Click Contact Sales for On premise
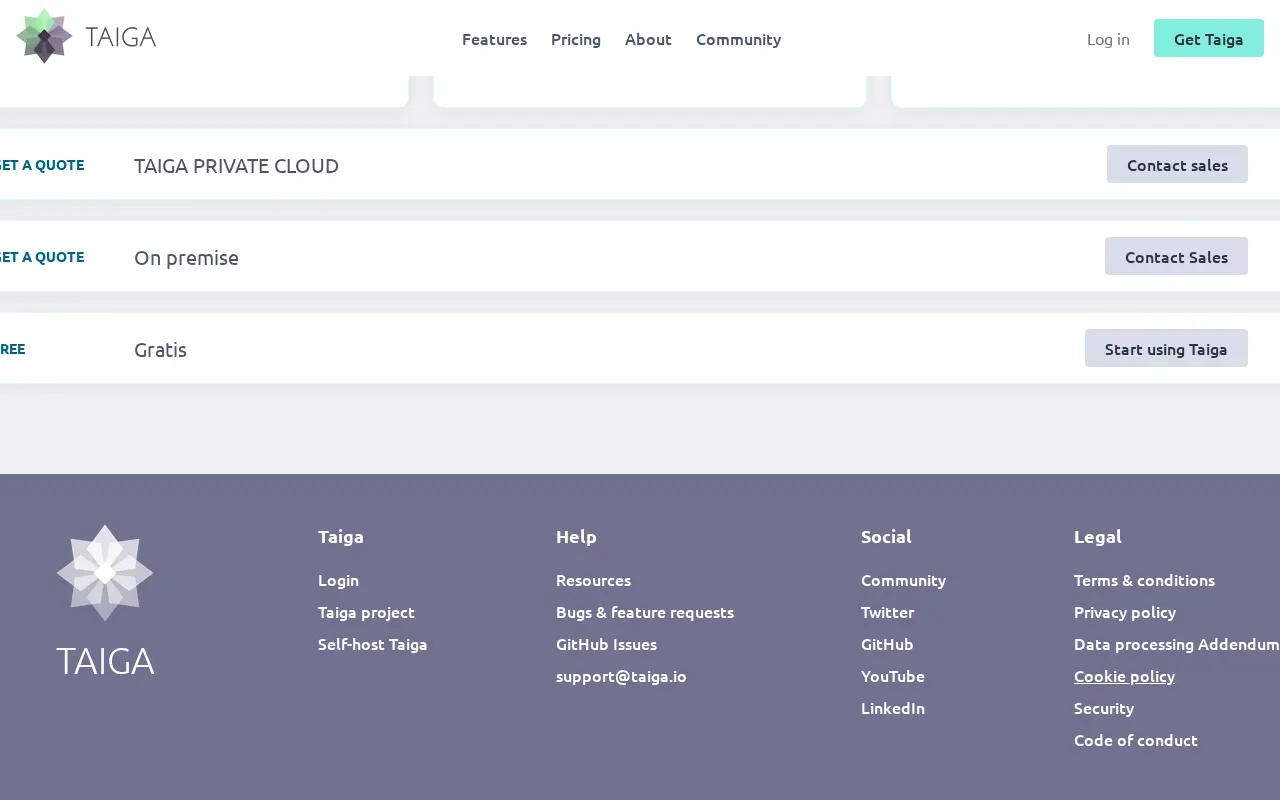 (x=1176, y=256)
